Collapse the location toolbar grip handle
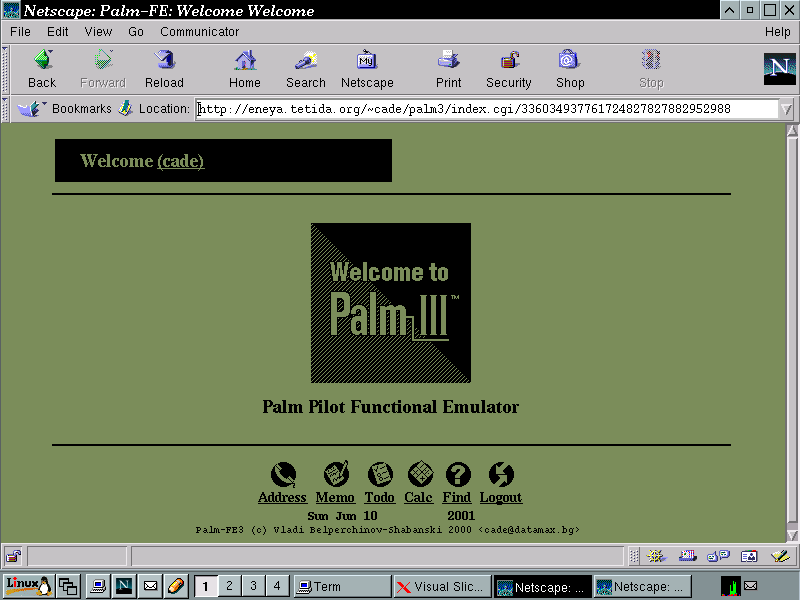800x600 pixels. pos(5,109)
